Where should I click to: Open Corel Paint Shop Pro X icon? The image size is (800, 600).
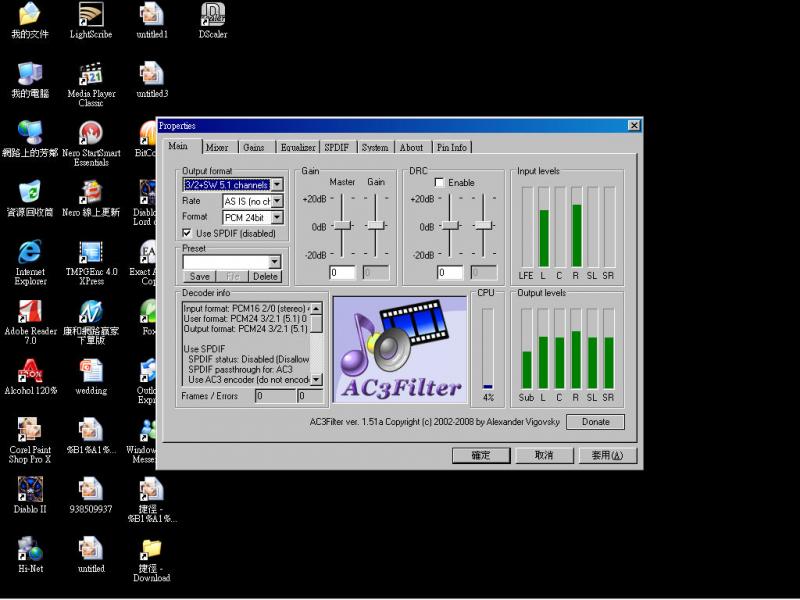30,431
